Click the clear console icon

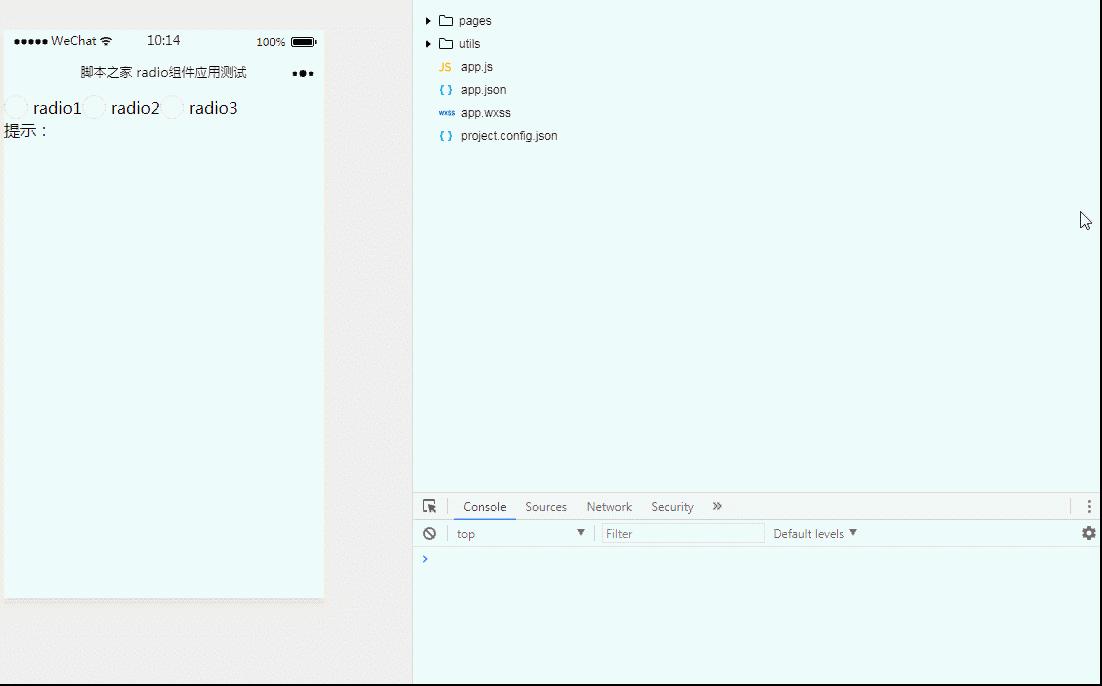point(429,534)
